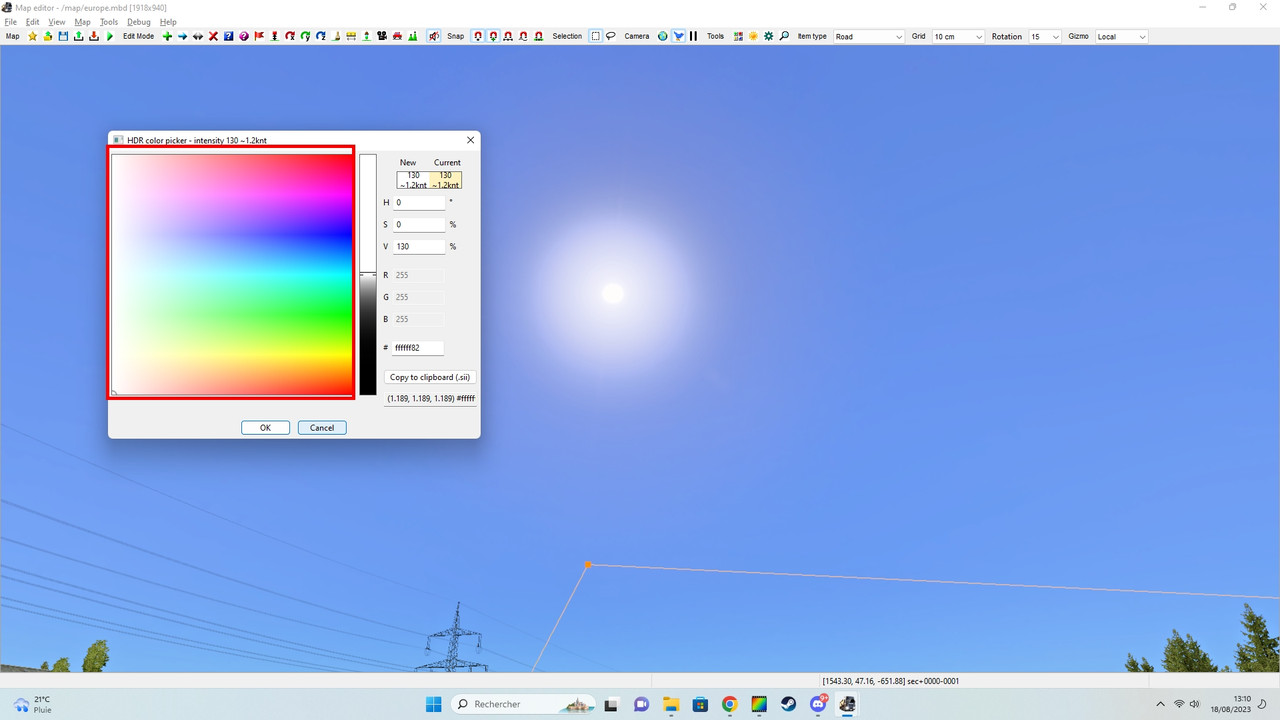This screenshot has width=1280, height=720.
Task: Click the S saturation input field
Action: 418,224
